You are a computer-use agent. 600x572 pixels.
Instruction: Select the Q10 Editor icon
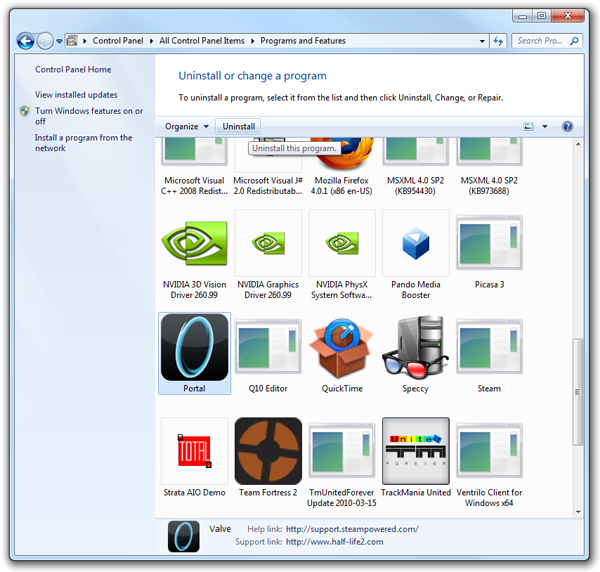click(268, 347)
